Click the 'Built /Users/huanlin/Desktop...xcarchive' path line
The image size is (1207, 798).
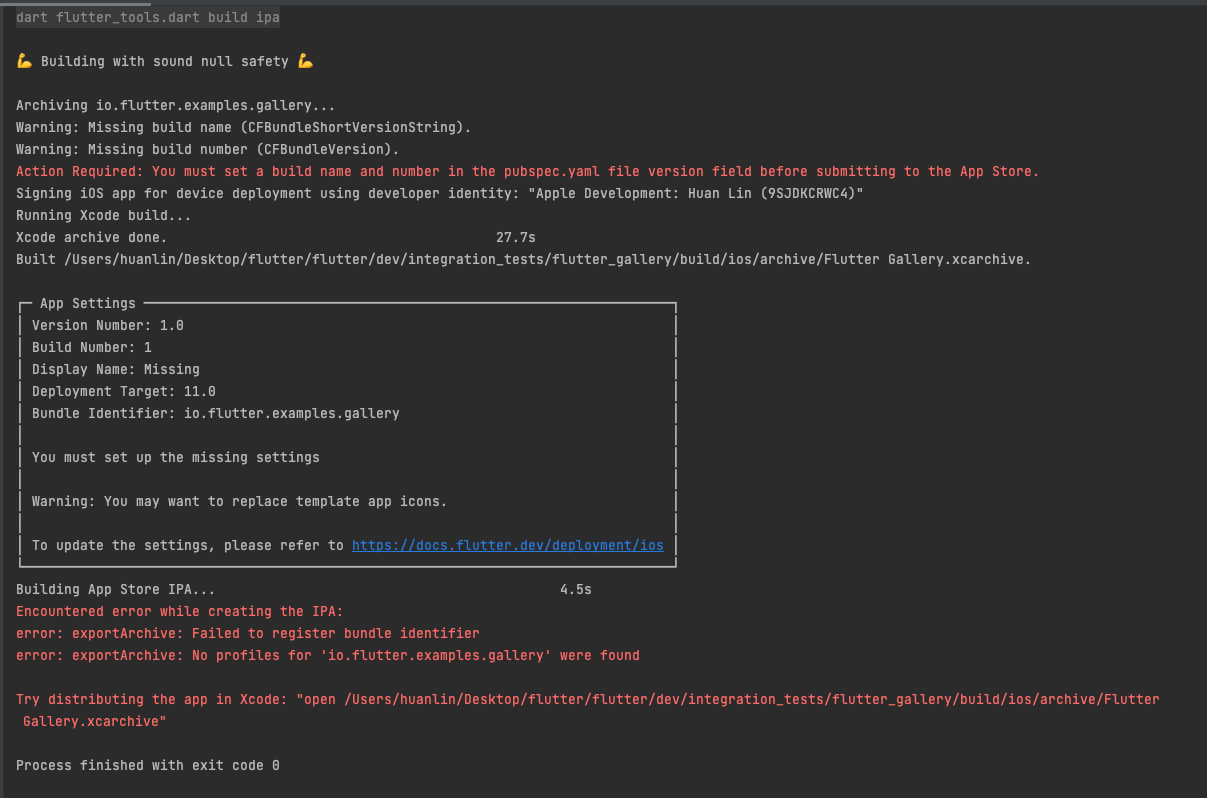[x=523, y=259]
